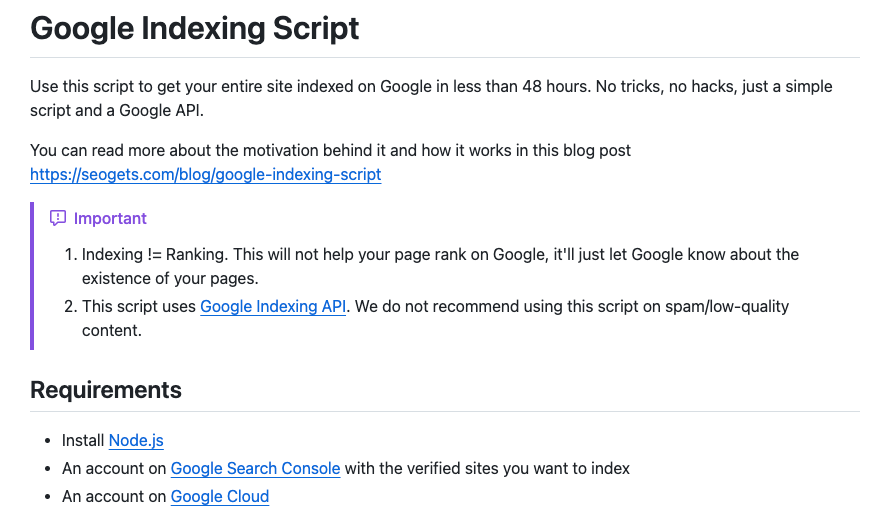Click the divider line under Requirements
This screenshot has height=516, width=884.
point(445,411)
